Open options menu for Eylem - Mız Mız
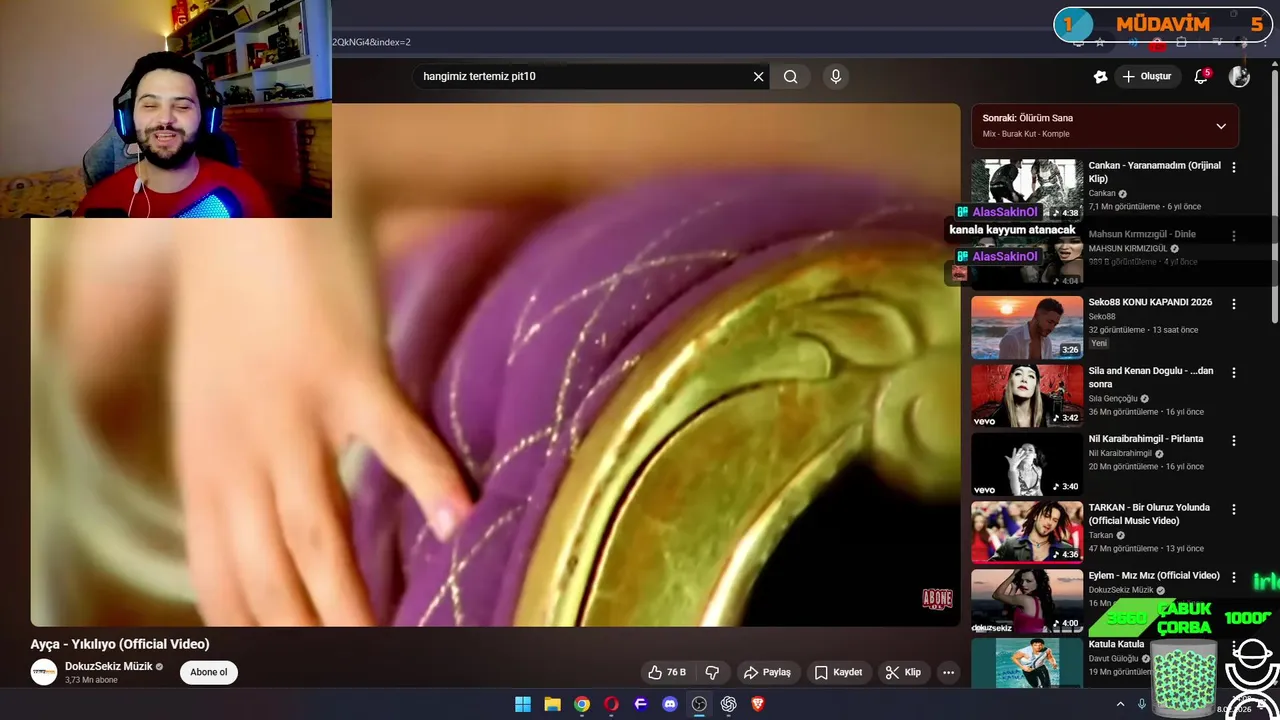The height and width of the screenshot is (720, 1280). pyautogui.click(x=1234, y=577)
